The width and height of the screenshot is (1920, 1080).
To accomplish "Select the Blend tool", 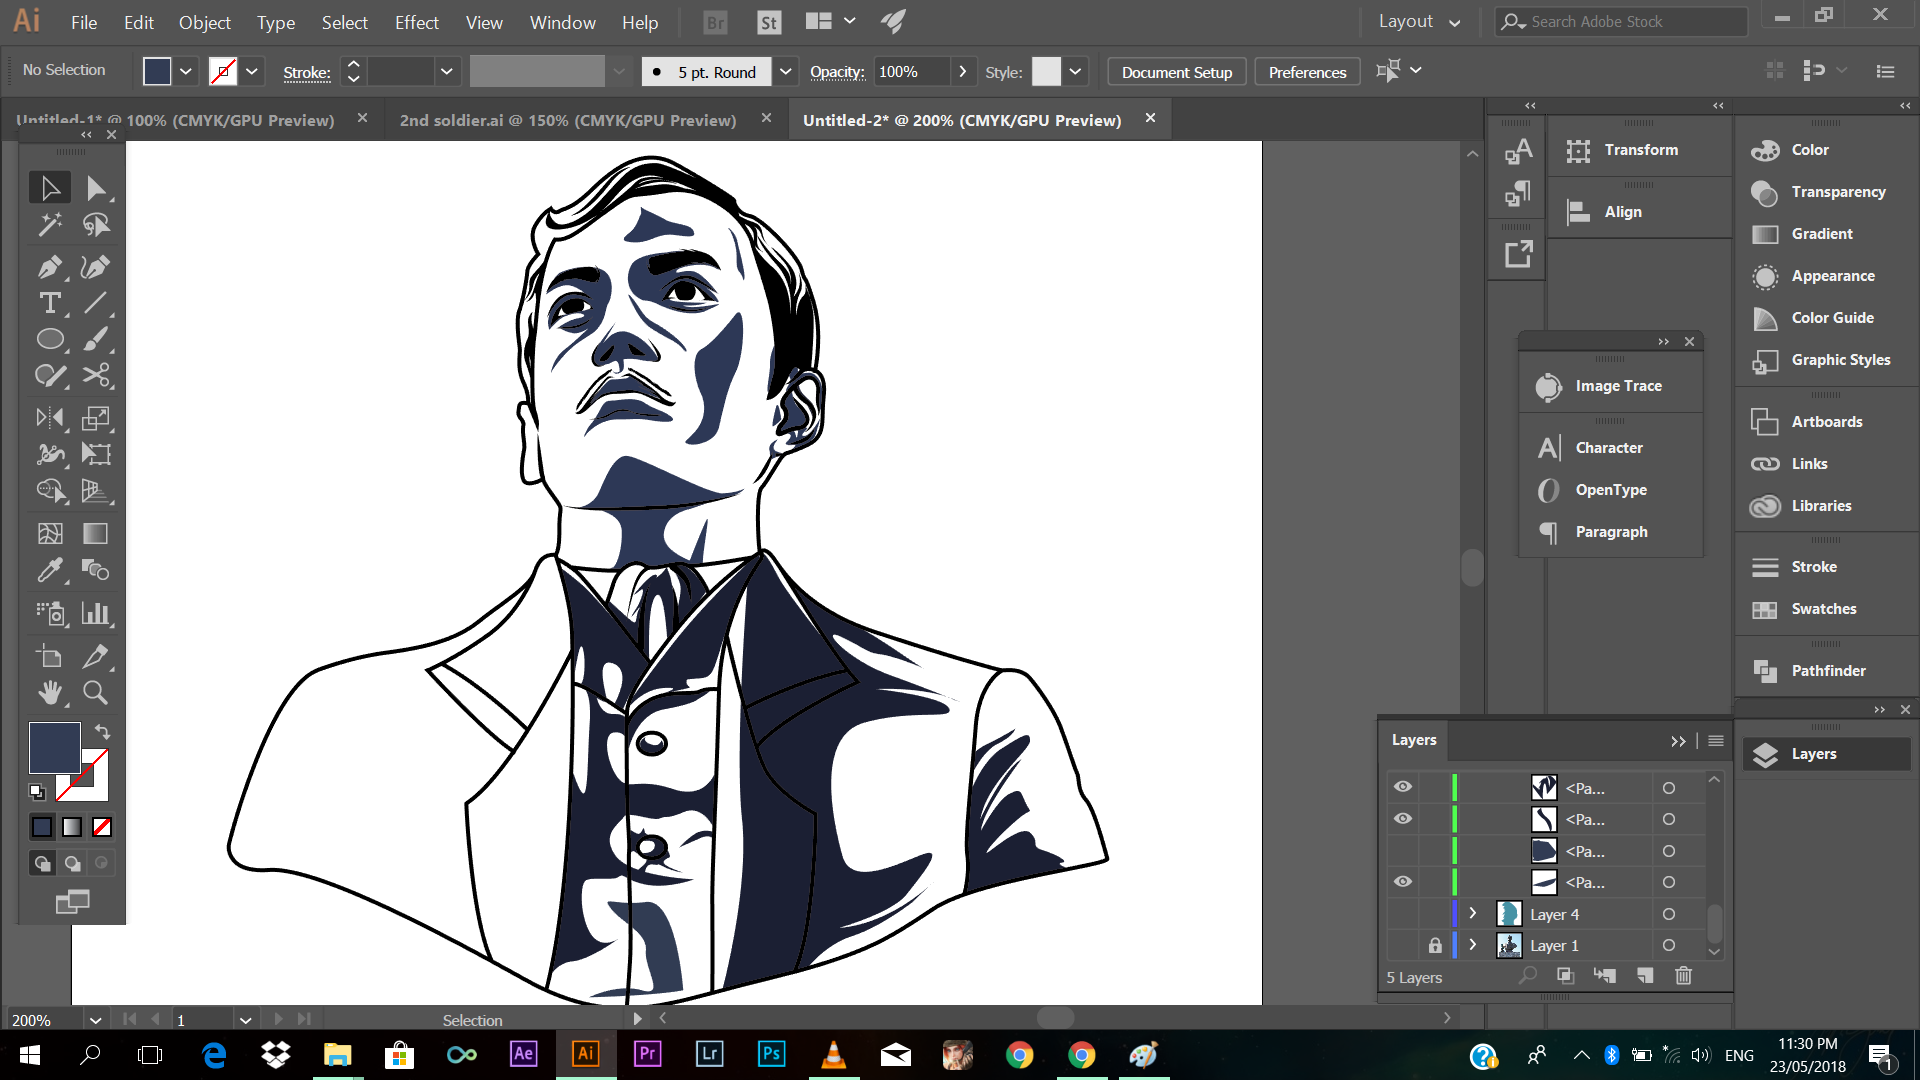I will 96,570.
